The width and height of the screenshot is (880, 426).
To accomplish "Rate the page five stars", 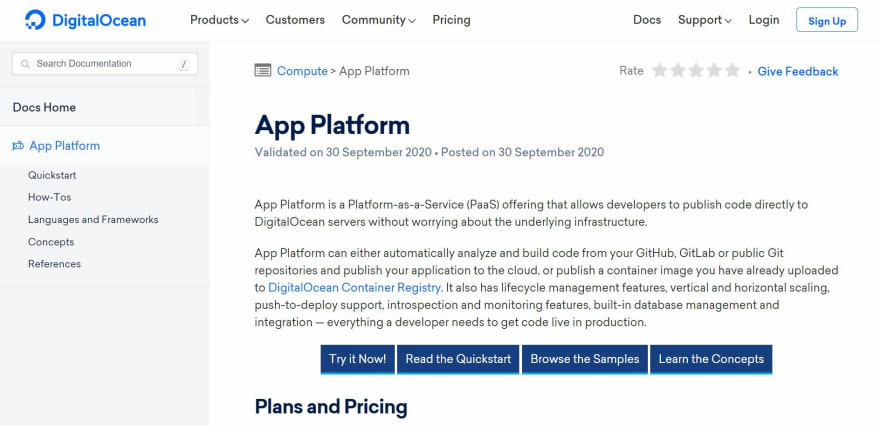I will click(732, 71).
